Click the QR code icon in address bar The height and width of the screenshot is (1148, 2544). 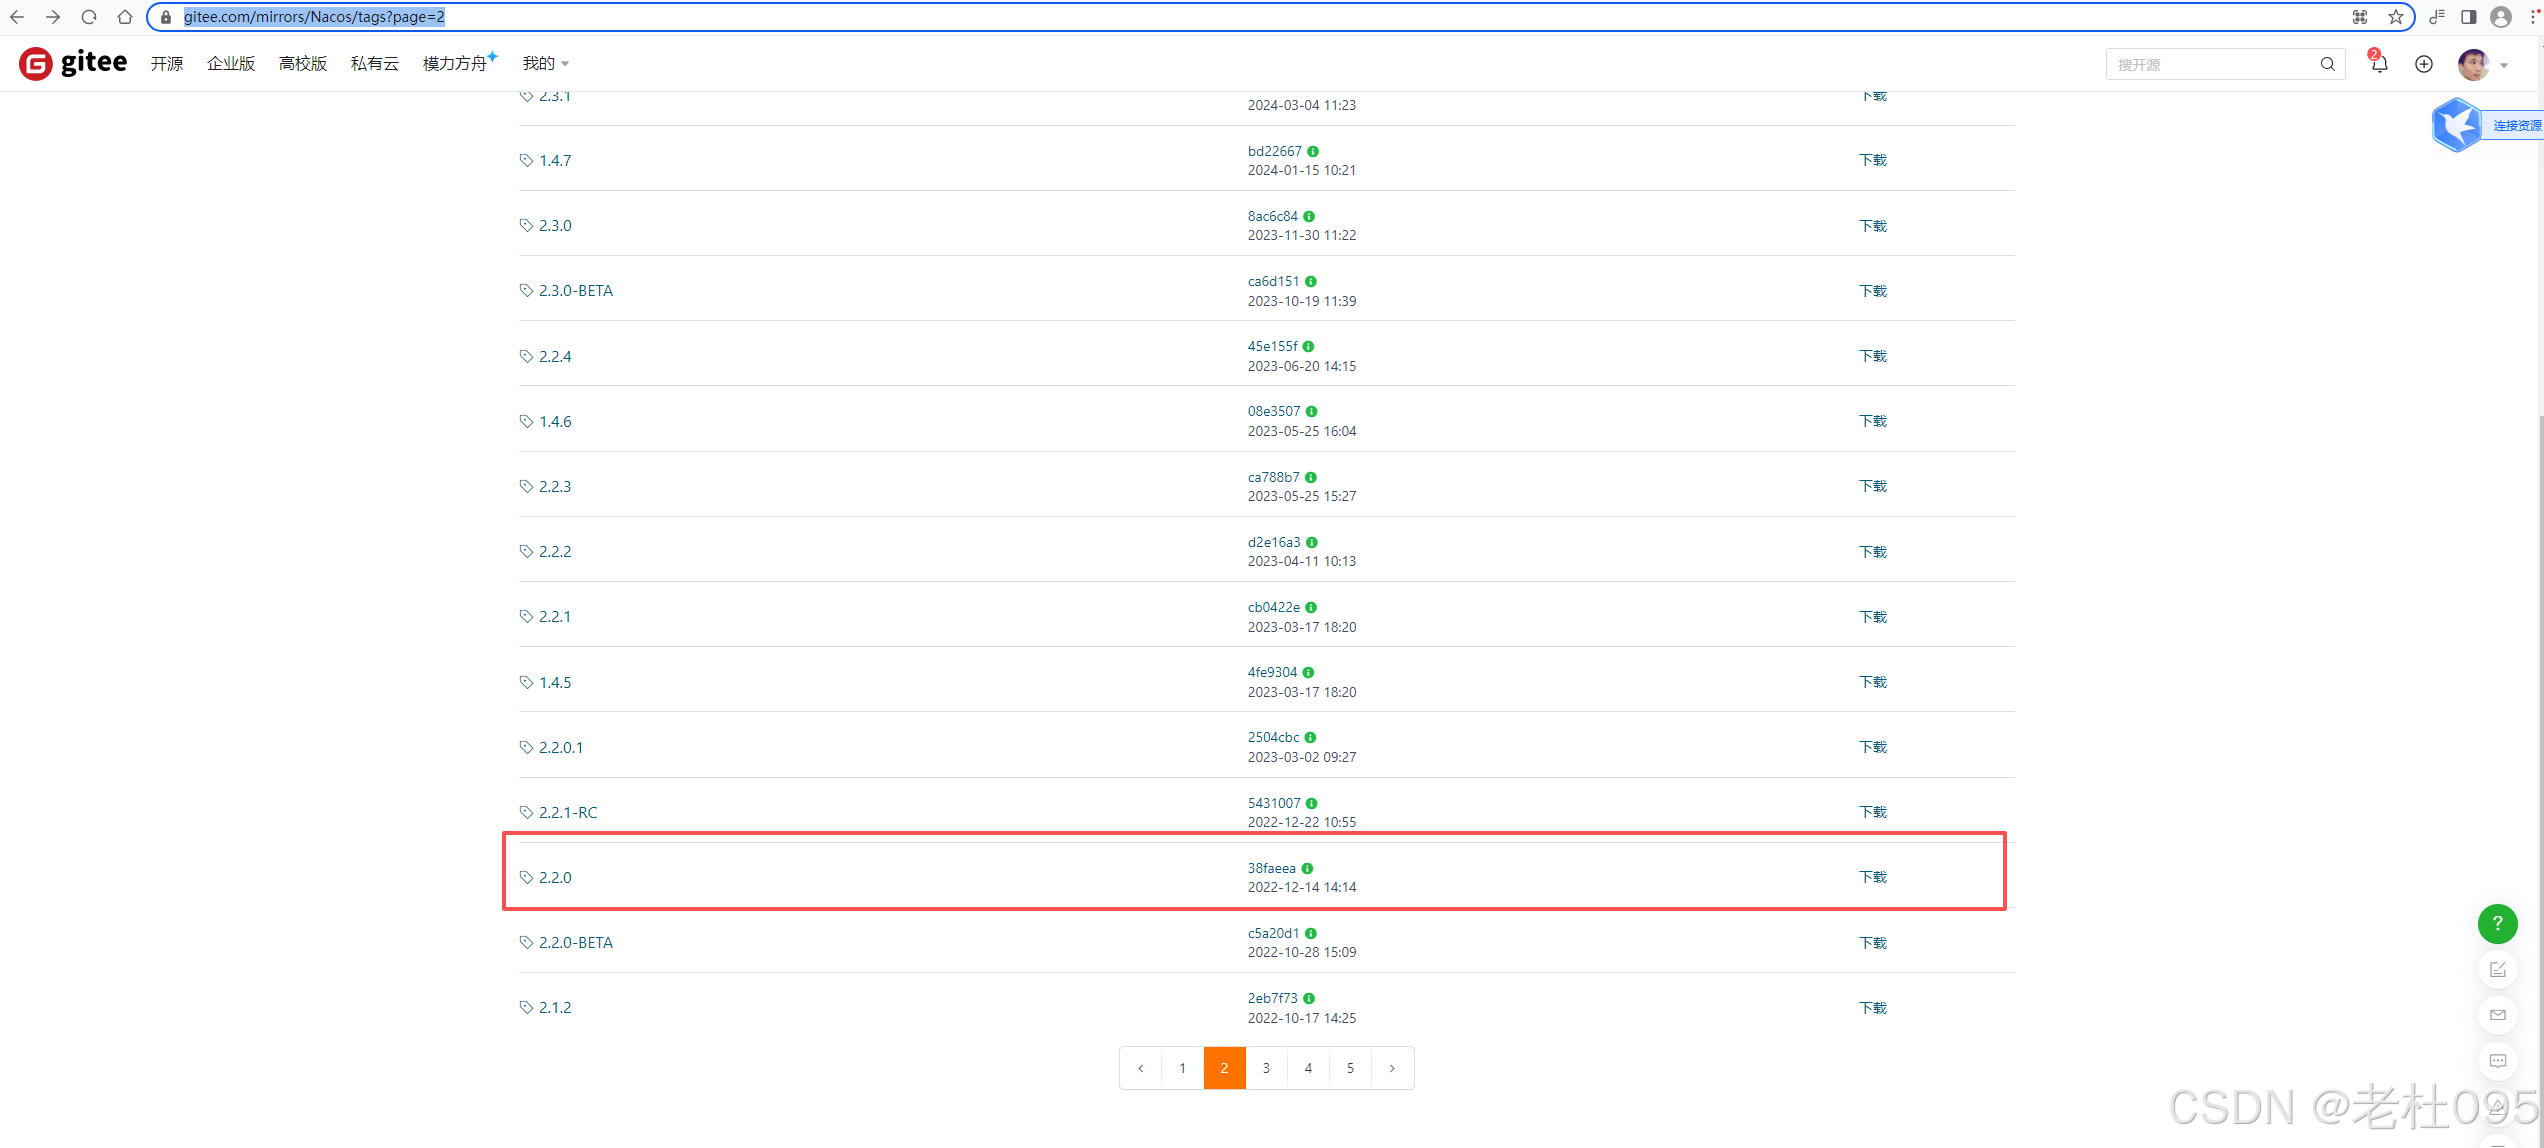[2360, 17]
